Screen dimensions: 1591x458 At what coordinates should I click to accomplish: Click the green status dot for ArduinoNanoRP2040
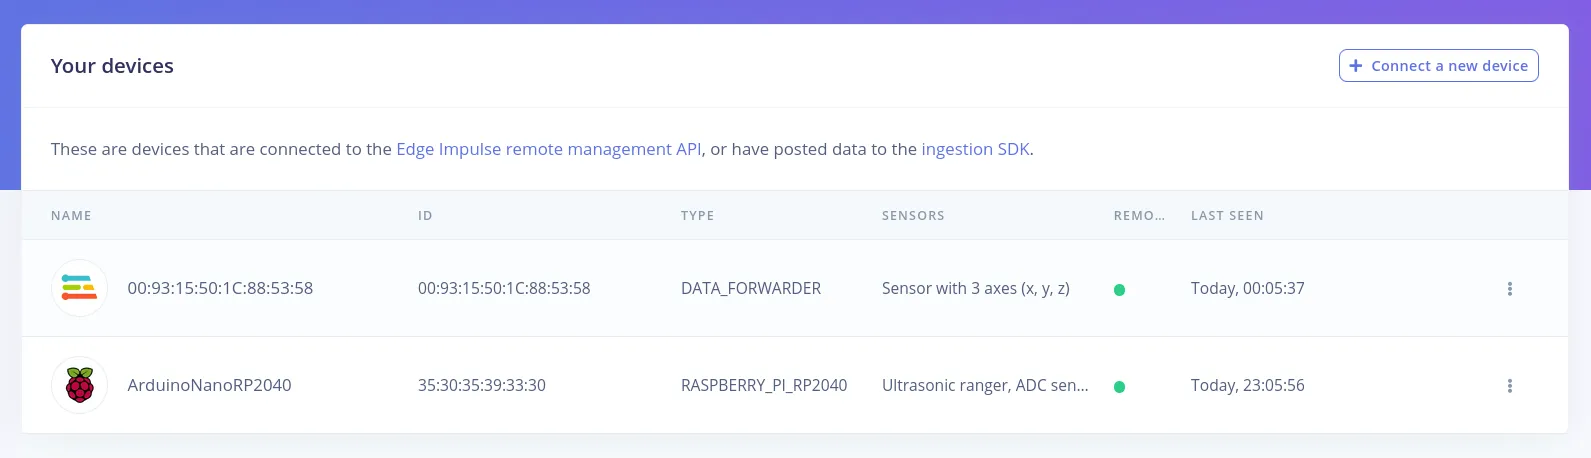click(1119, 387)
